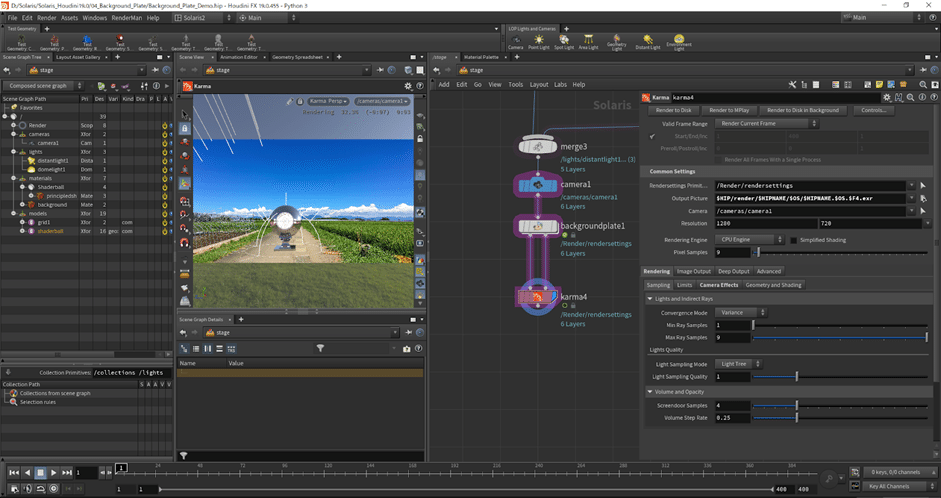
Task: Enable the Simplified Shading checkbox
Action: click(794, 240)
